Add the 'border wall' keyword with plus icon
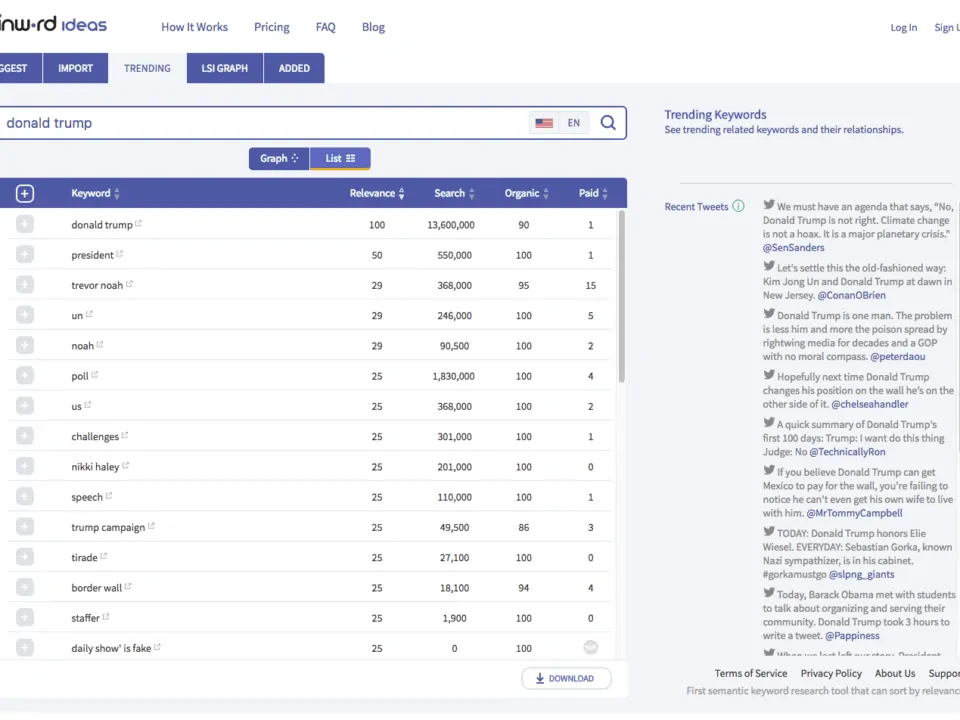Image resolution: width=960 pixels, height=720 pixels. (x=24, y=588)
